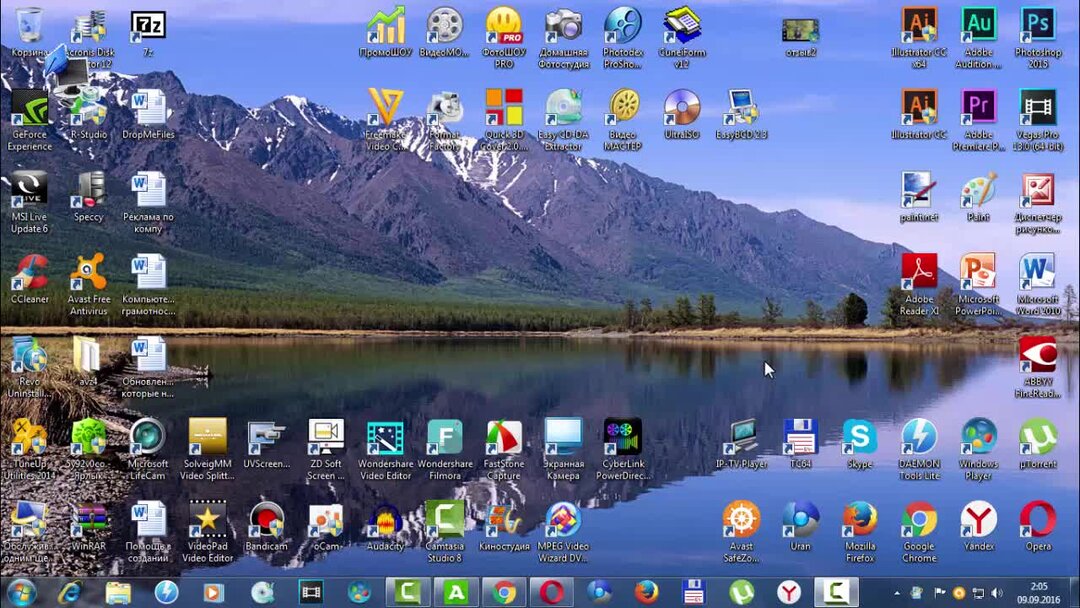Screen dimensions: 1080x608
Task: Open FastStone Capture shortcut
Action: (x=504, y=449)
